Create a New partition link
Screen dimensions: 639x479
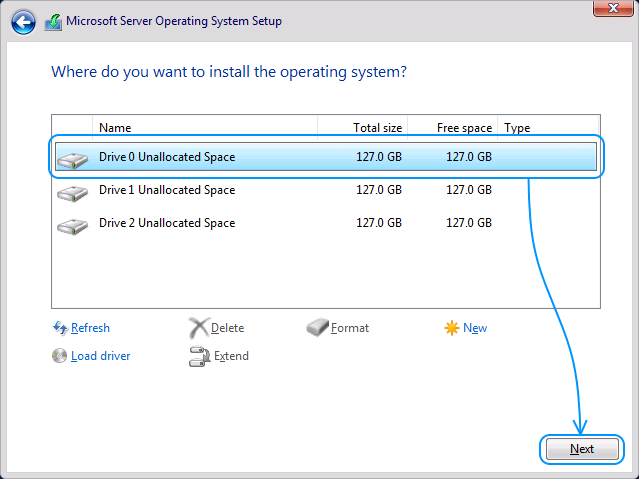pos(475,328)
